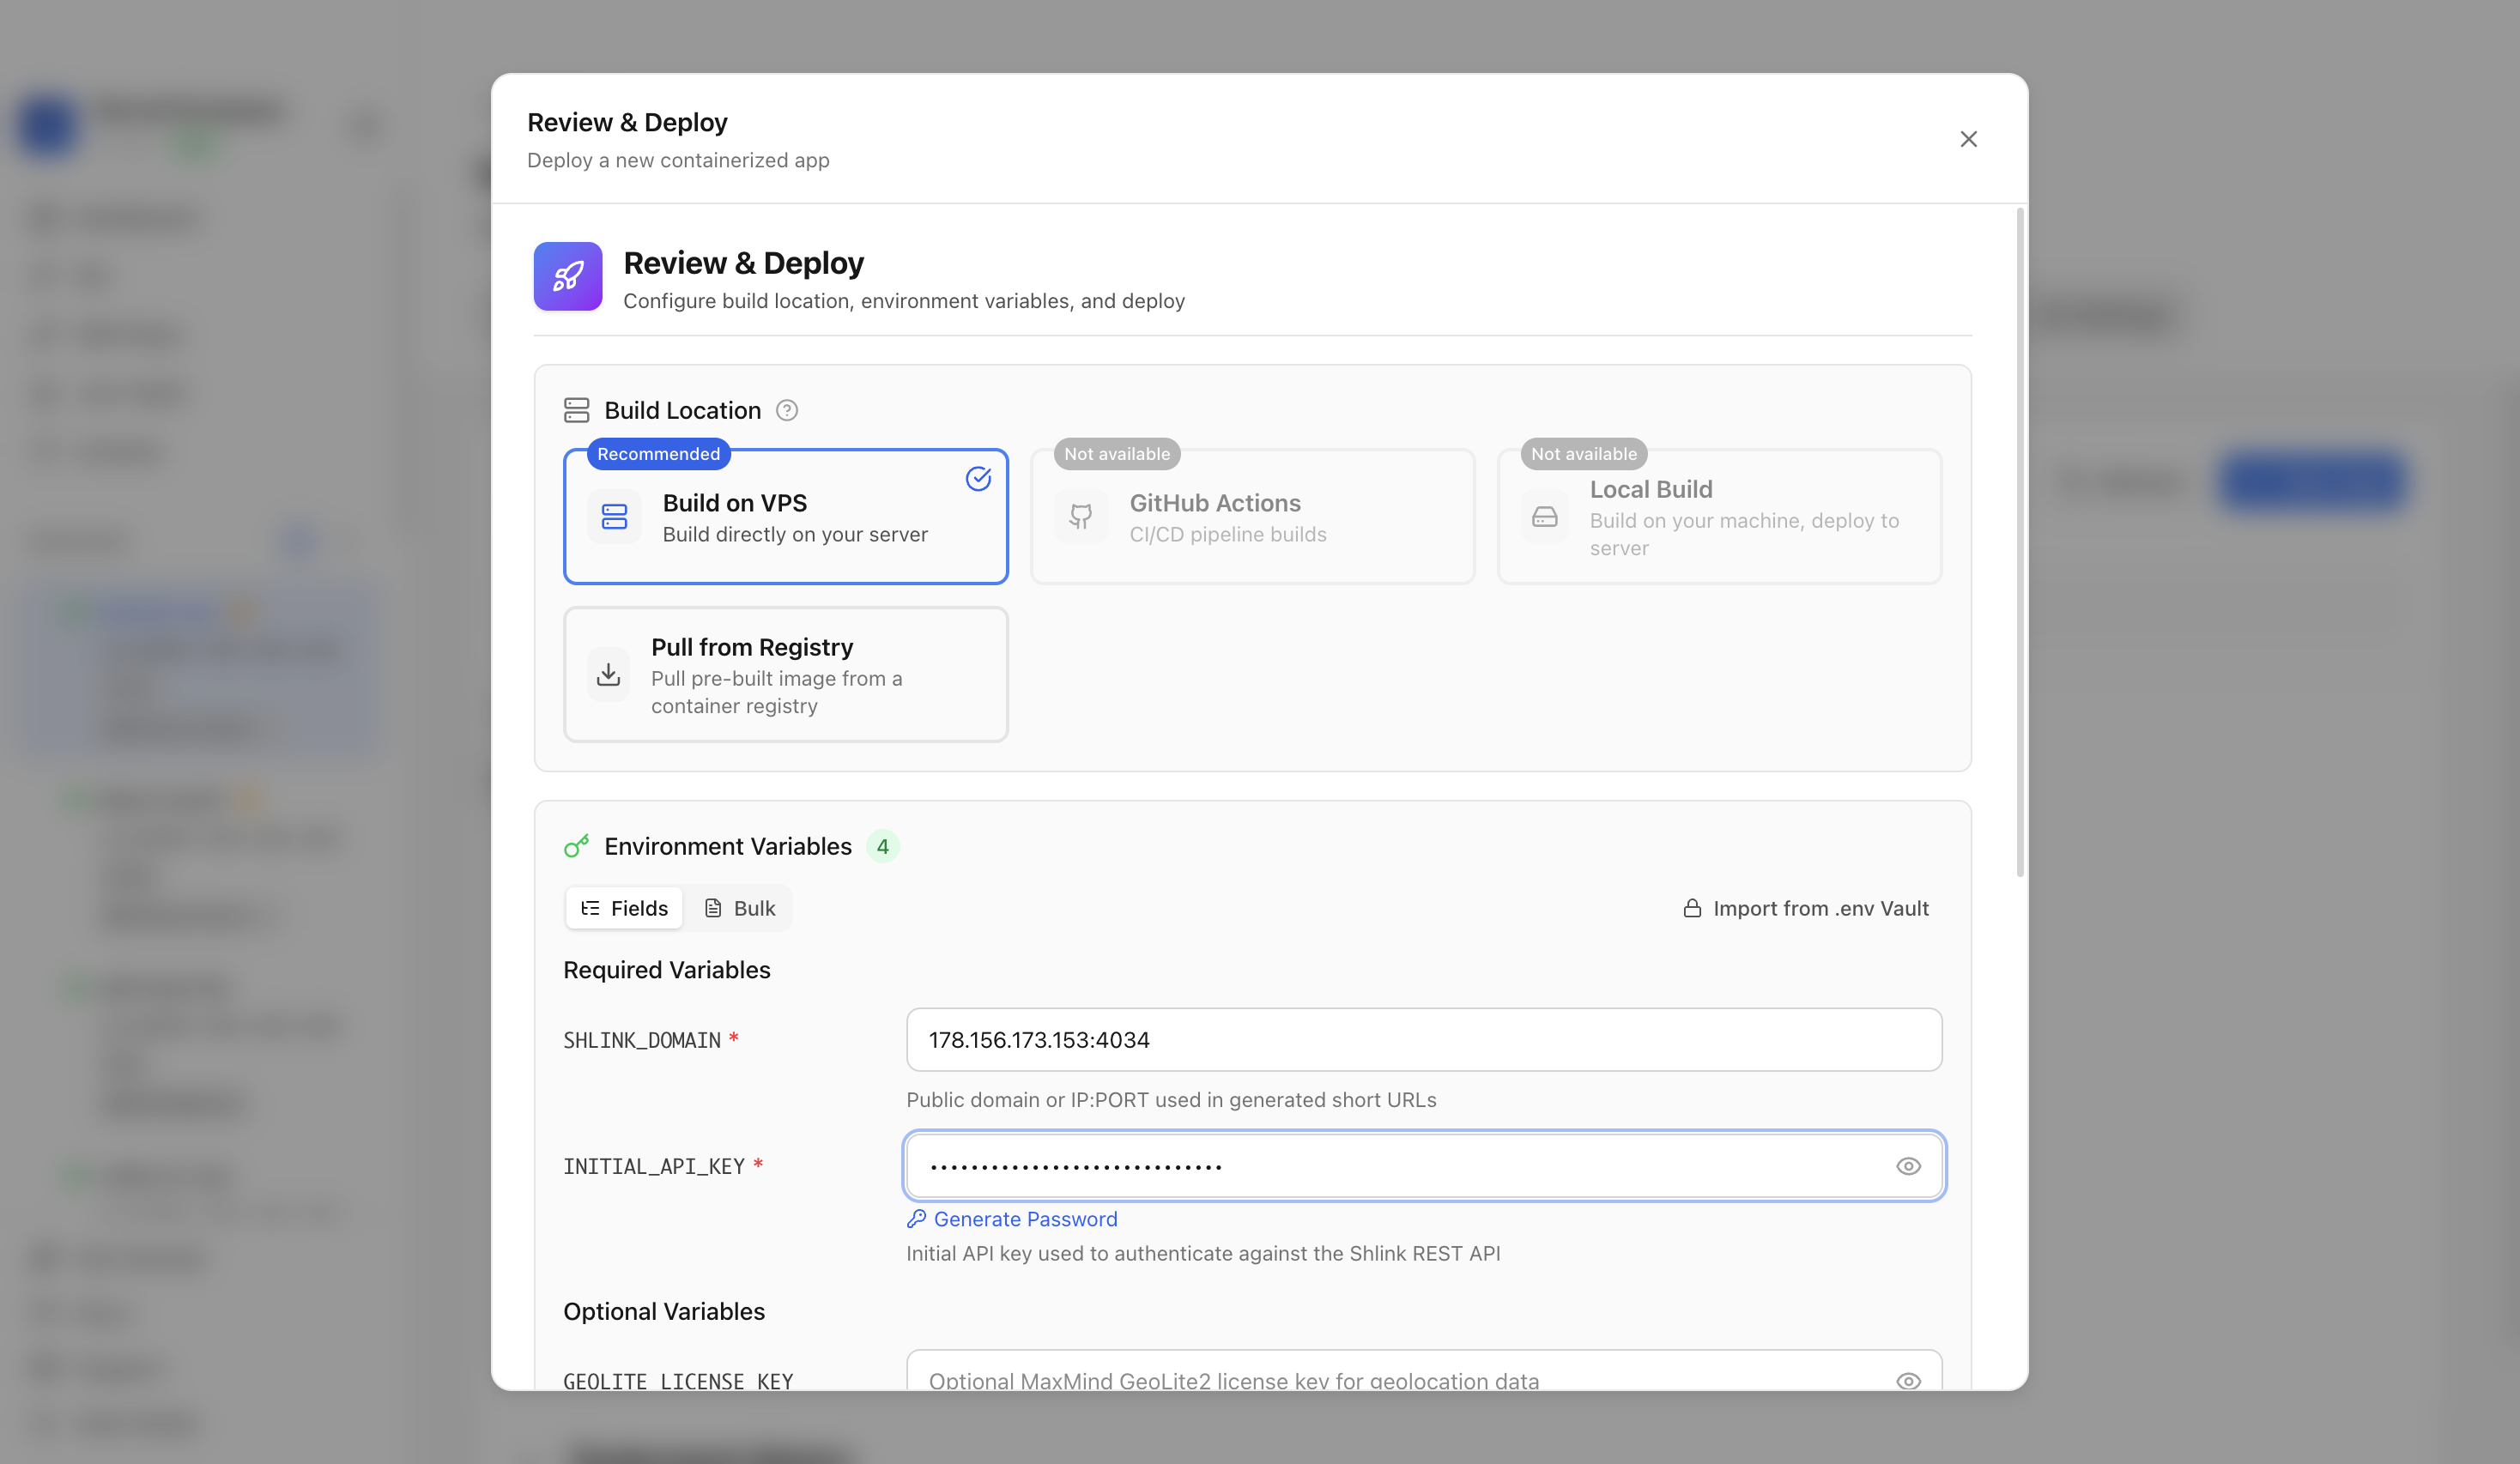Click the Required Variables heading
The height and width of the screenshot is (1464, 2520).
667,970
